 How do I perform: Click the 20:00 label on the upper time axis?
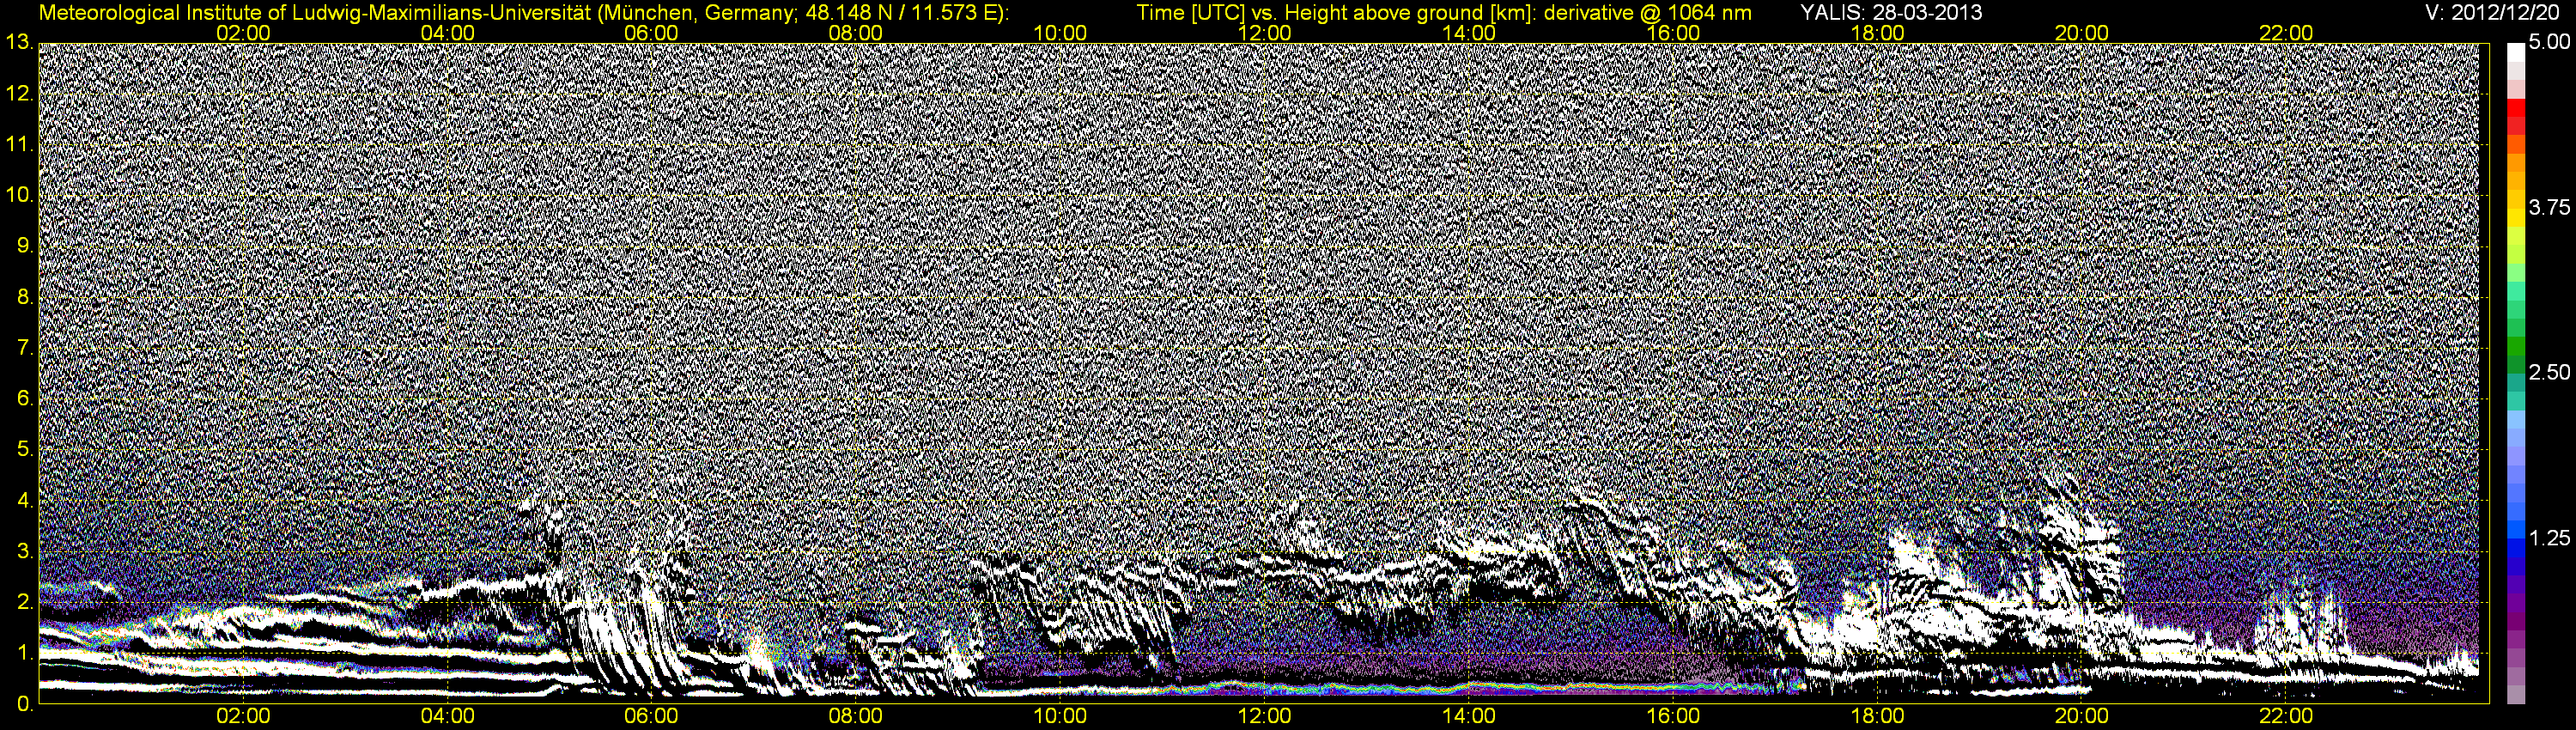tap(2082, 33)
